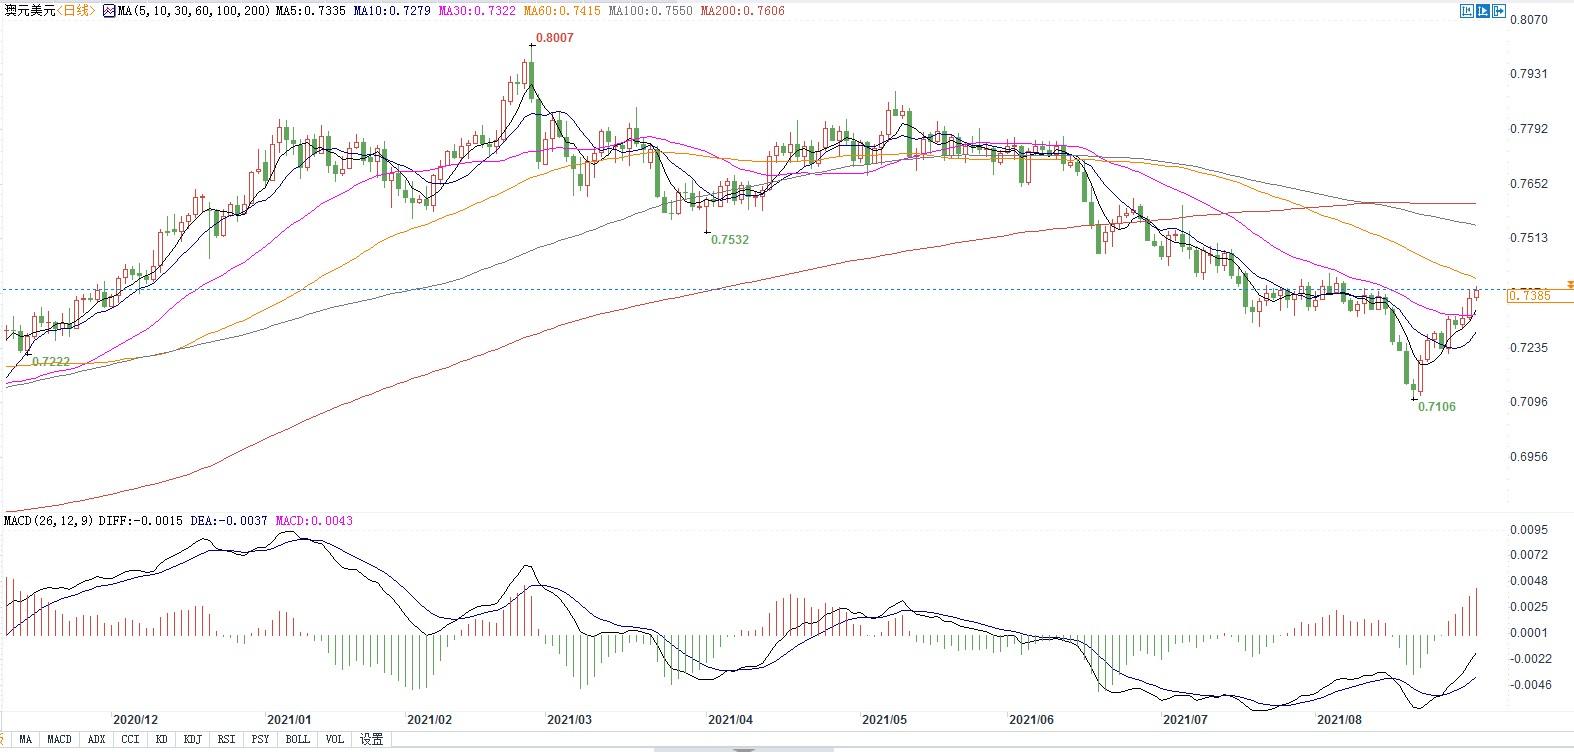
Task: Switch to the RSI indicator tab
Action: (226, 740)
